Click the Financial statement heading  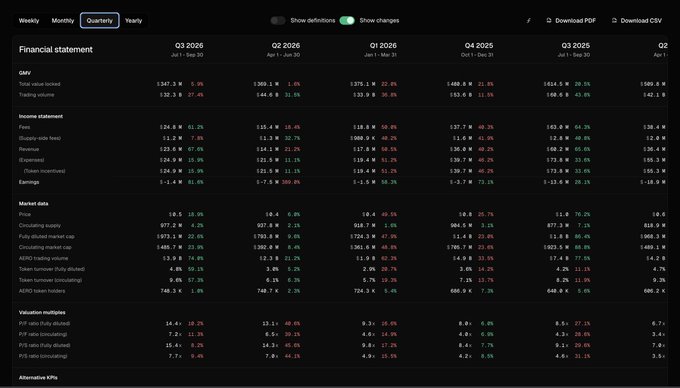(x=56, y=49)
